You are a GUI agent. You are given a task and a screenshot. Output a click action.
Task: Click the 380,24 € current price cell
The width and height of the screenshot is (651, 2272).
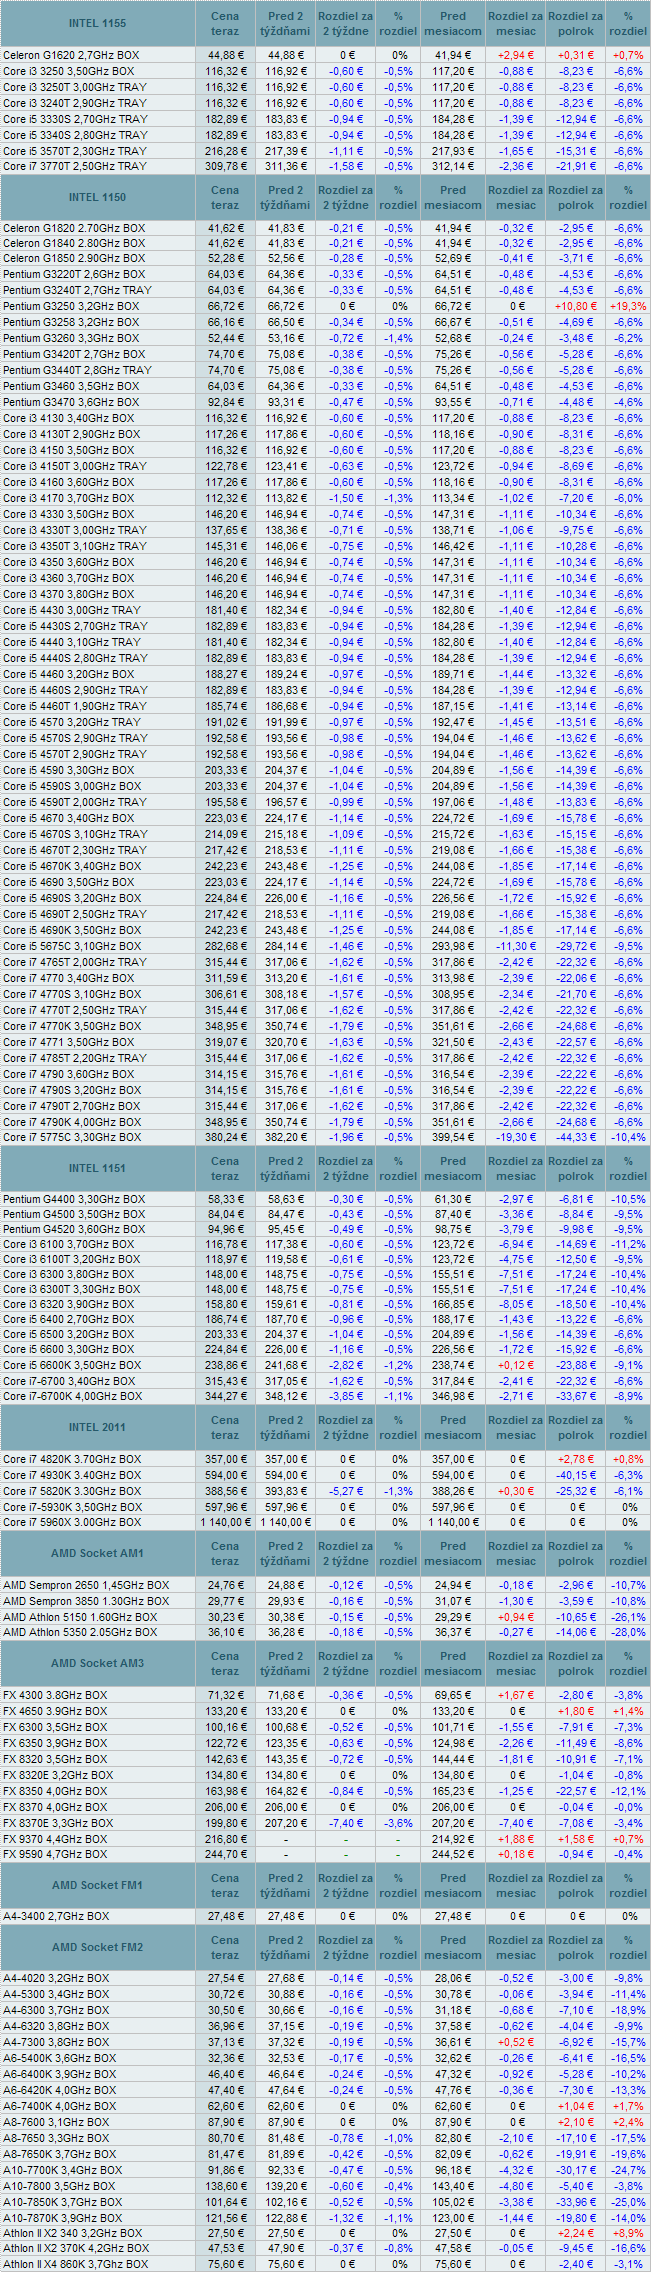pos(226,1137)
